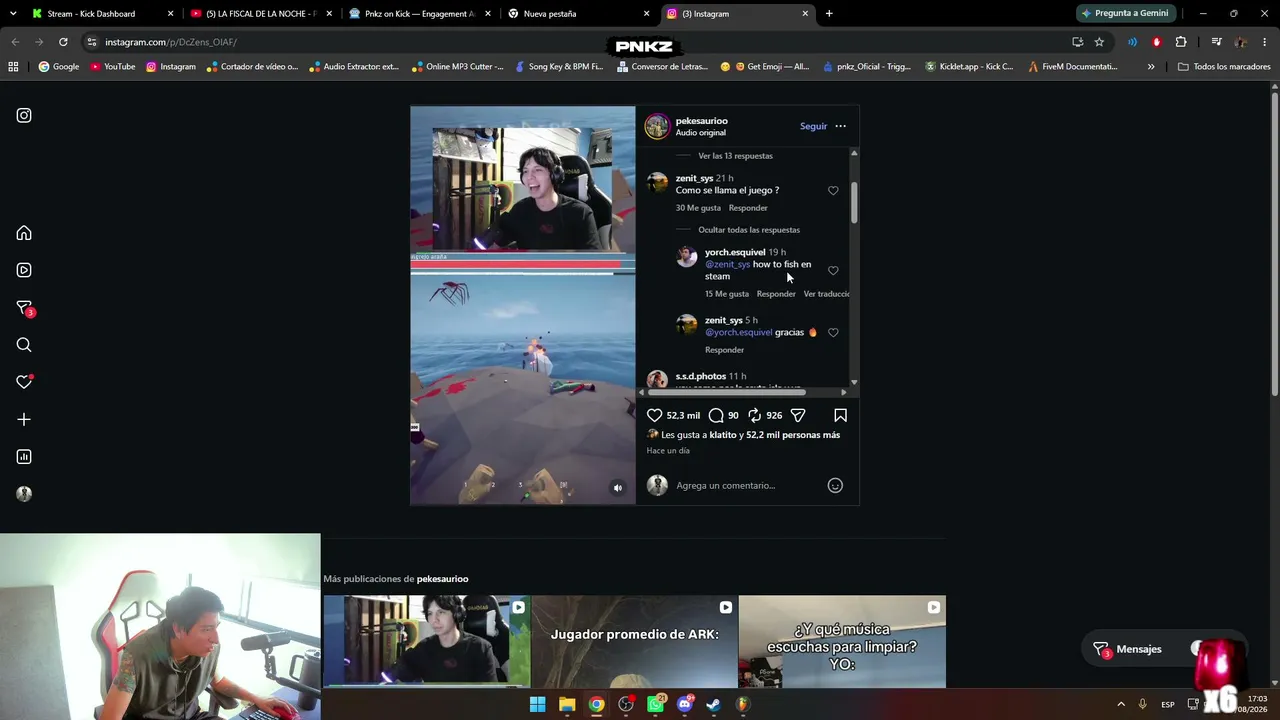The width and height of the screenshot is (1280, 720).
Task: Open profile avatar in the sidebar
Action: [24, 494]
